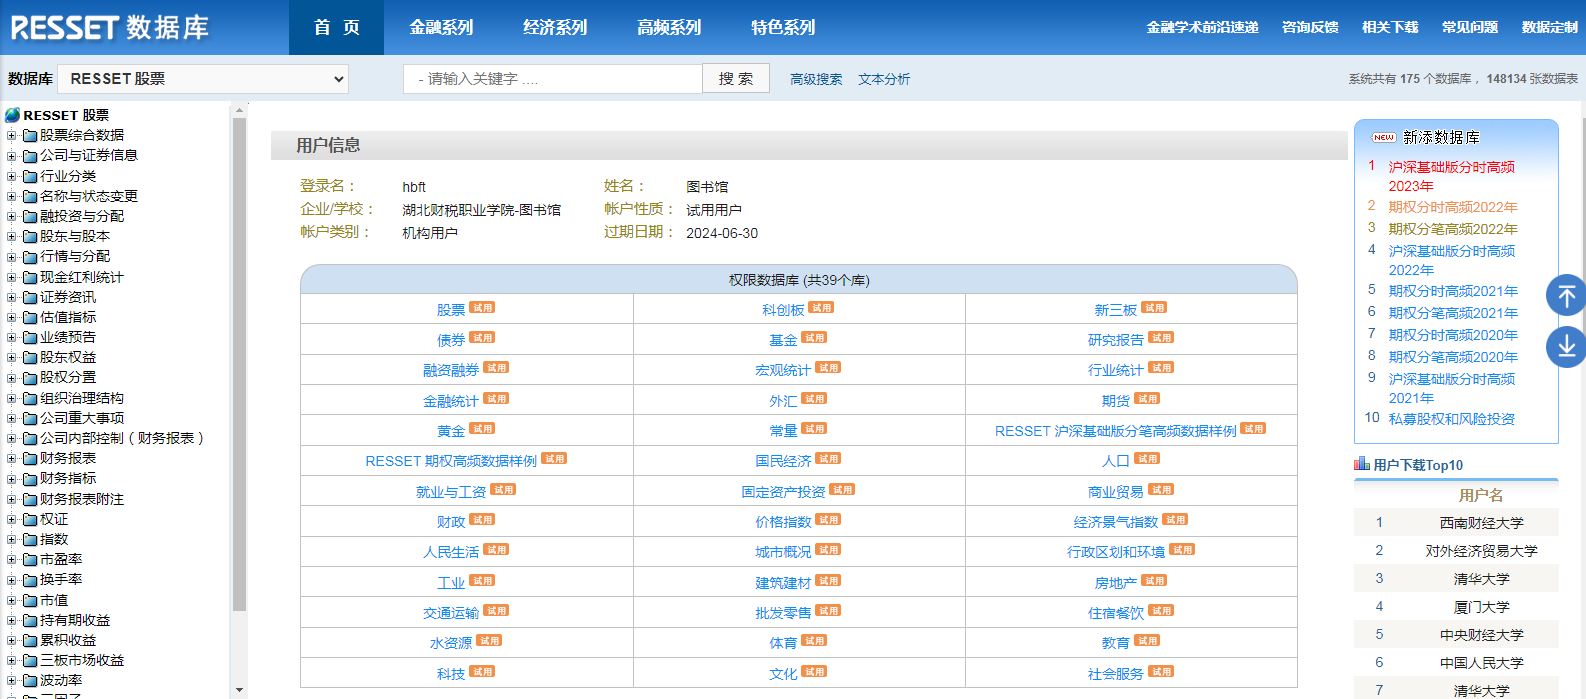Click the 用户下载Top10 bar chart icon
Image resolution: width=1586 pixels, height=699 pixels.
coord(1362,464)
